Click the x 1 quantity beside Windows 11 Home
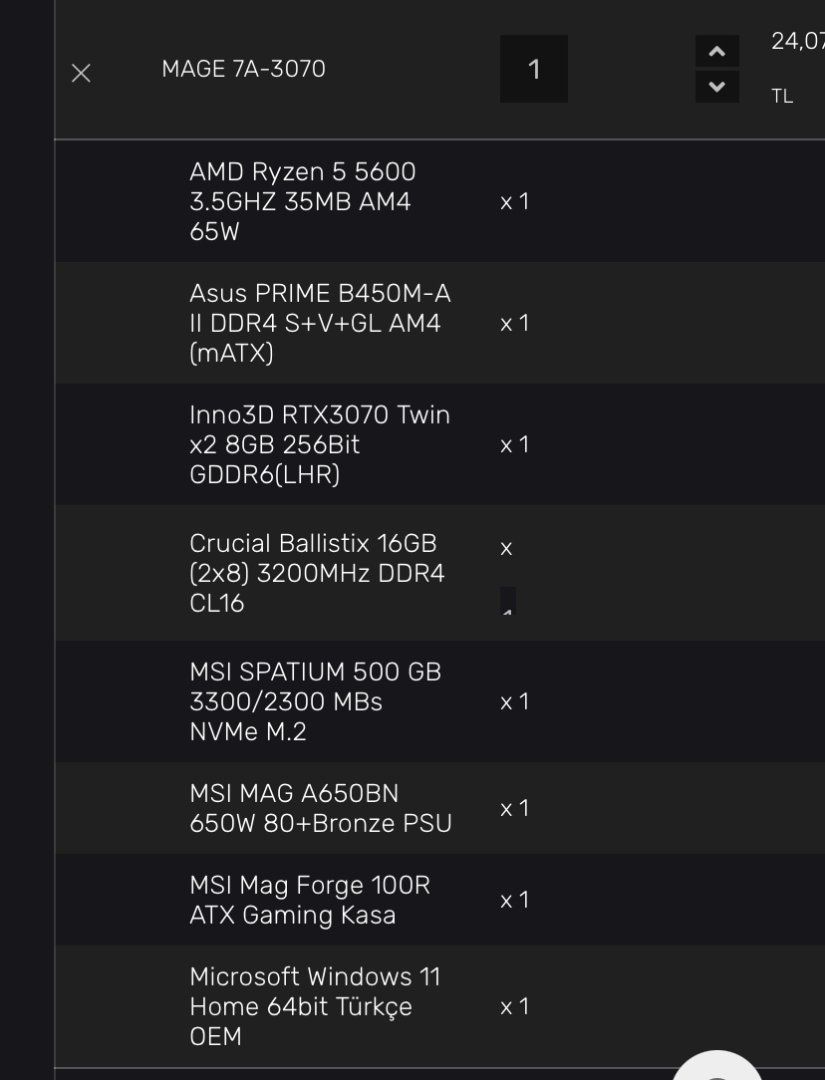 tap(514, 1006)
